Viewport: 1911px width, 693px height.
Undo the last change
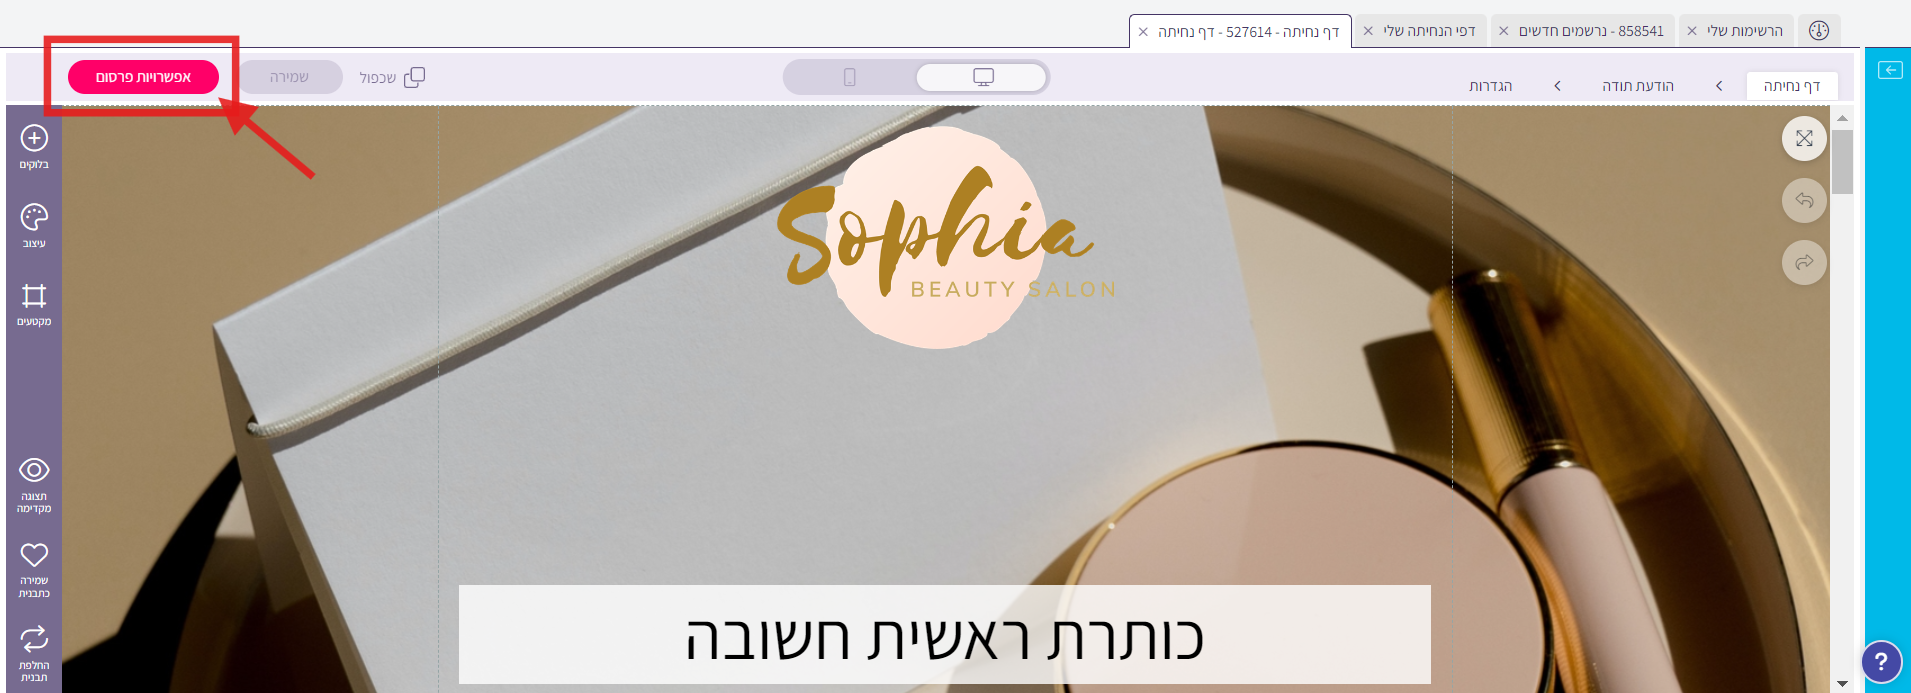pos(1804,200)
